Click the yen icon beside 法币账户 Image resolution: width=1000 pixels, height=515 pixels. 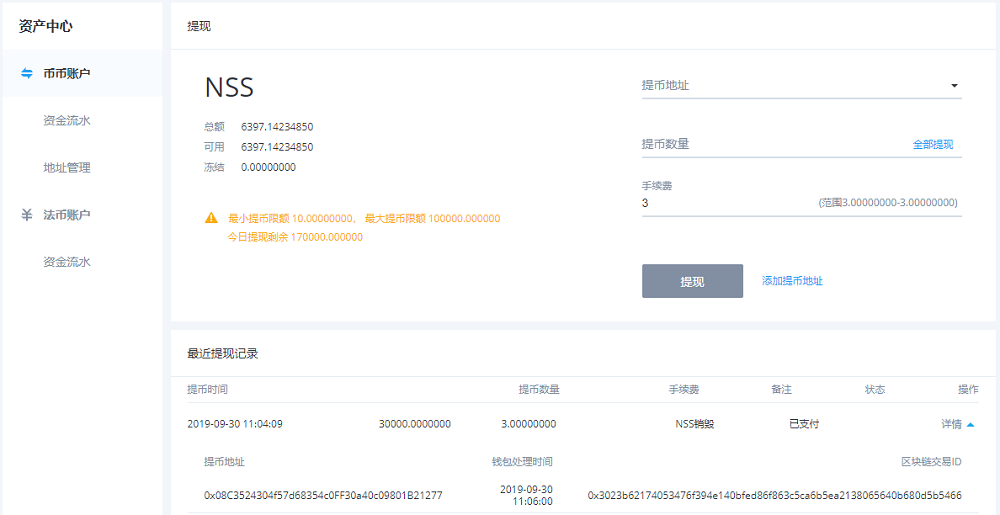pyautogui.click(x=27, y=215)
